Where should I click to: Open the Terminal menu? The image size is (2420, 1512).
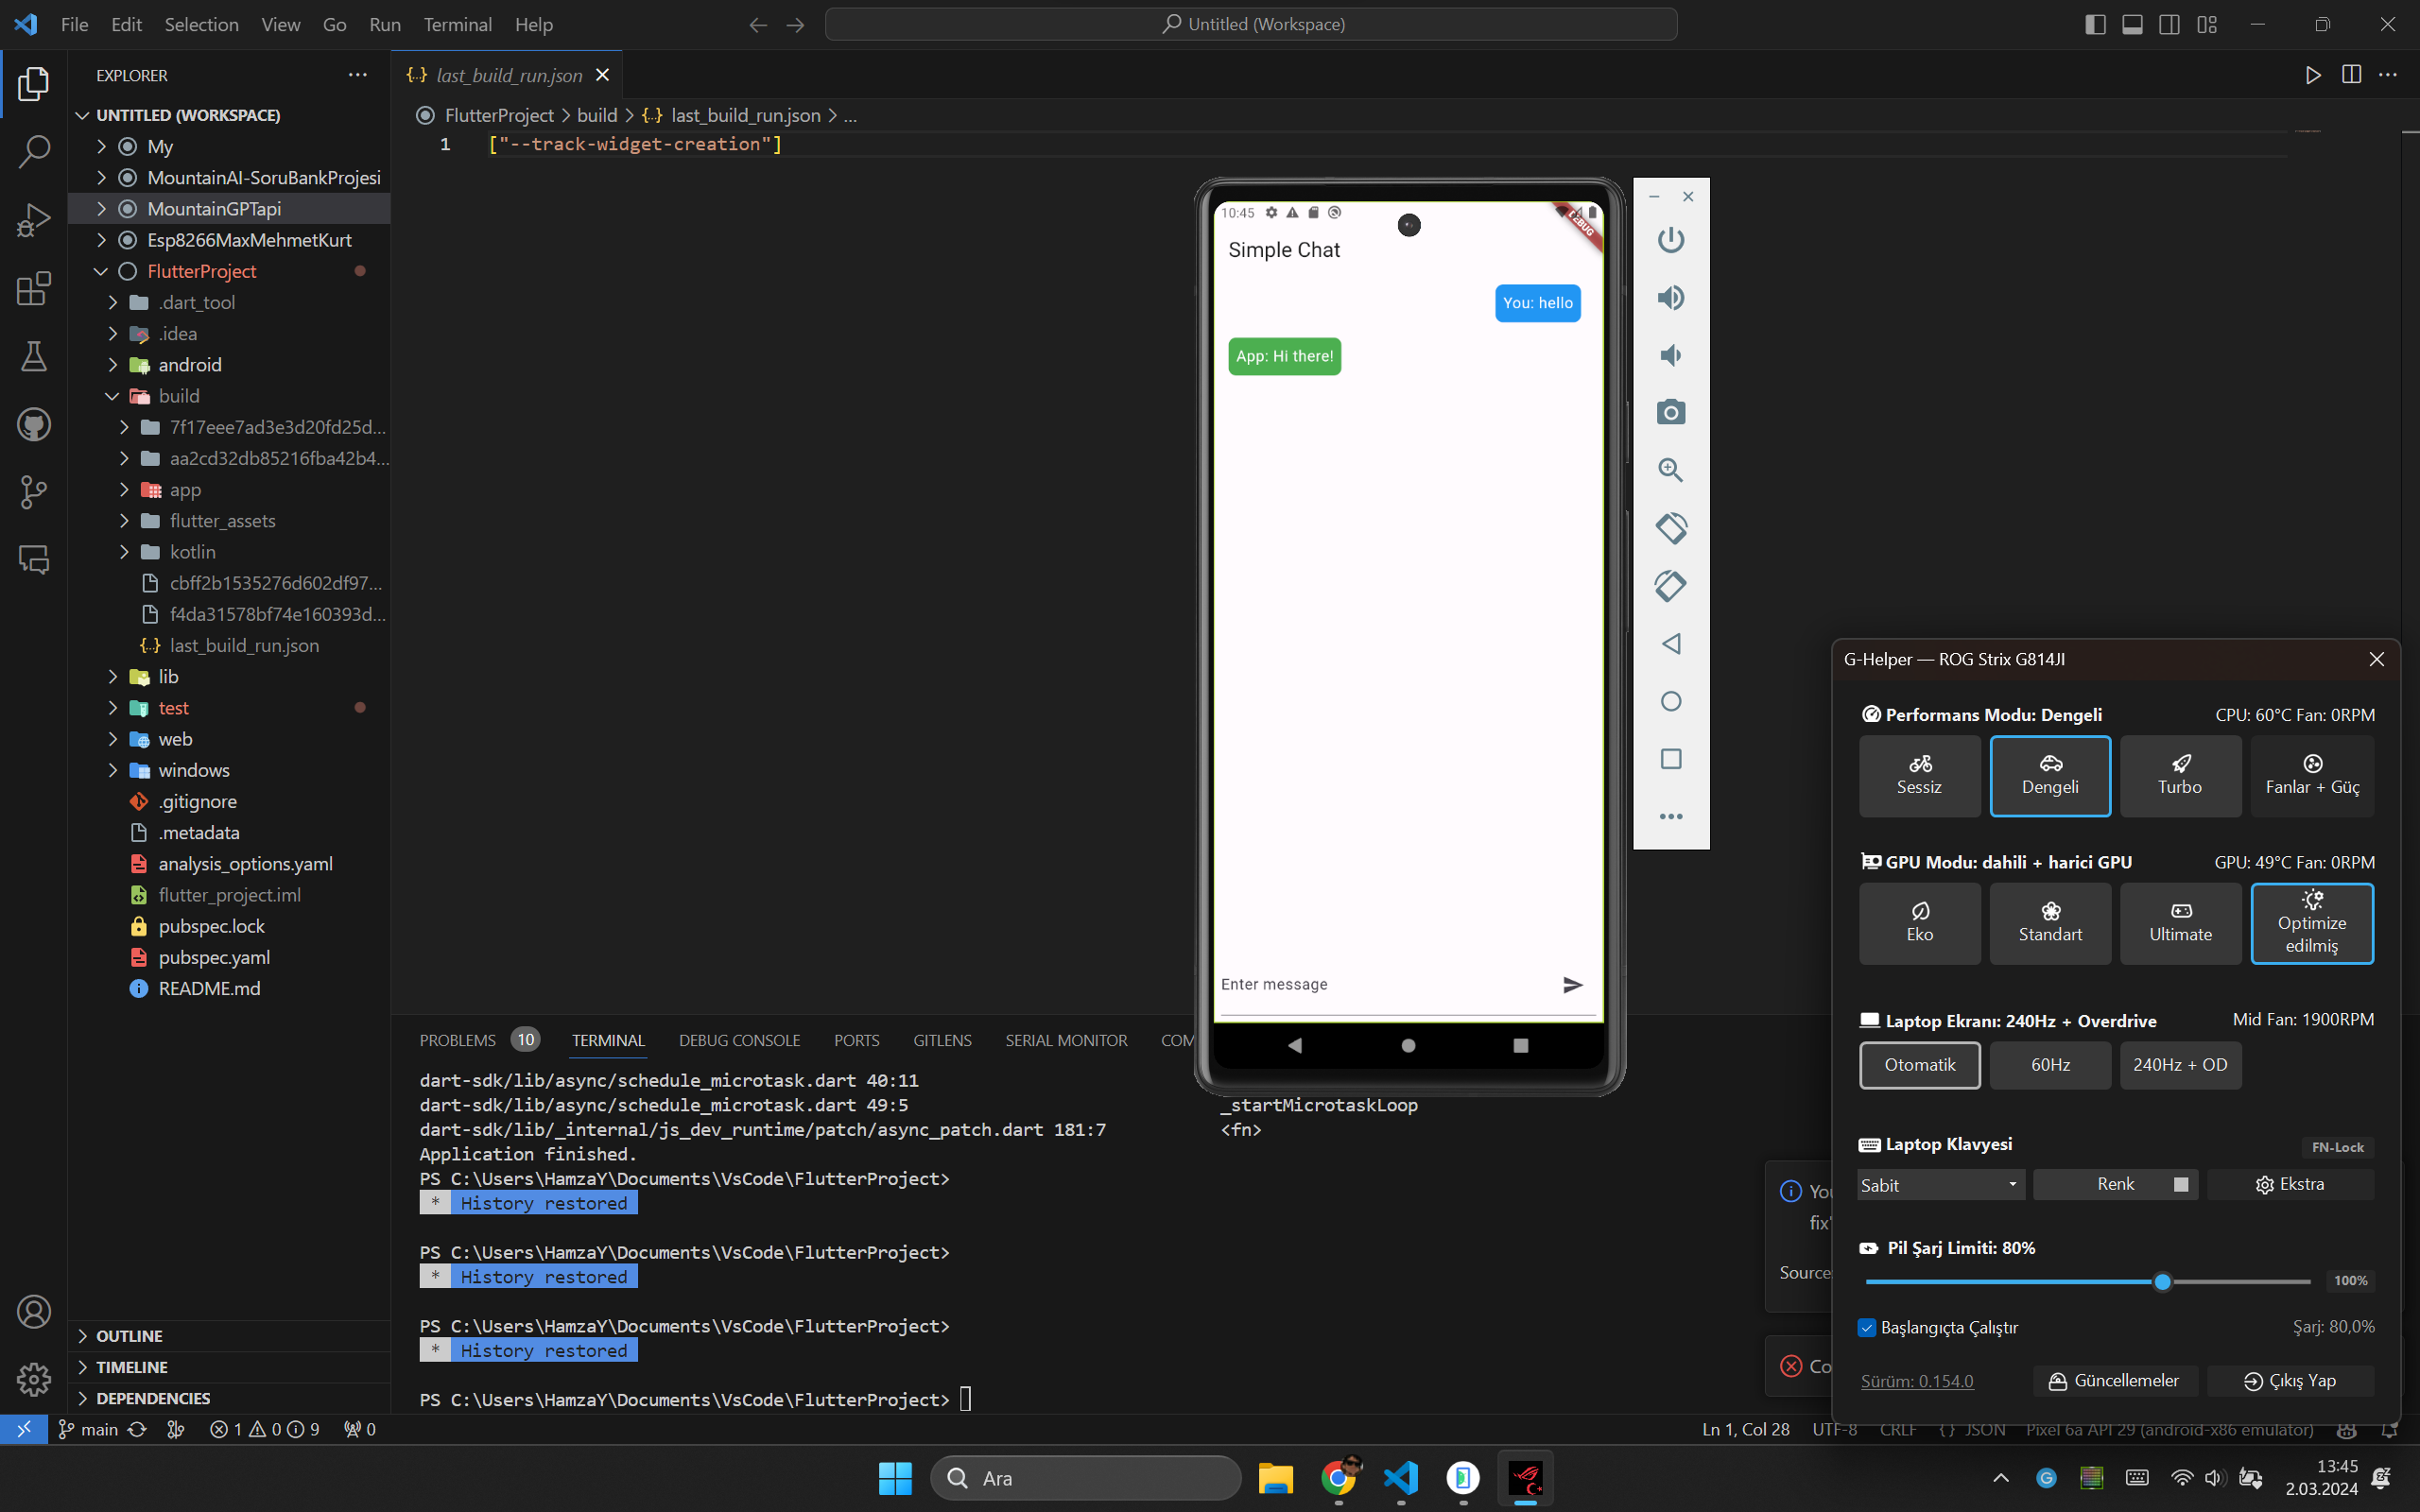457,24
